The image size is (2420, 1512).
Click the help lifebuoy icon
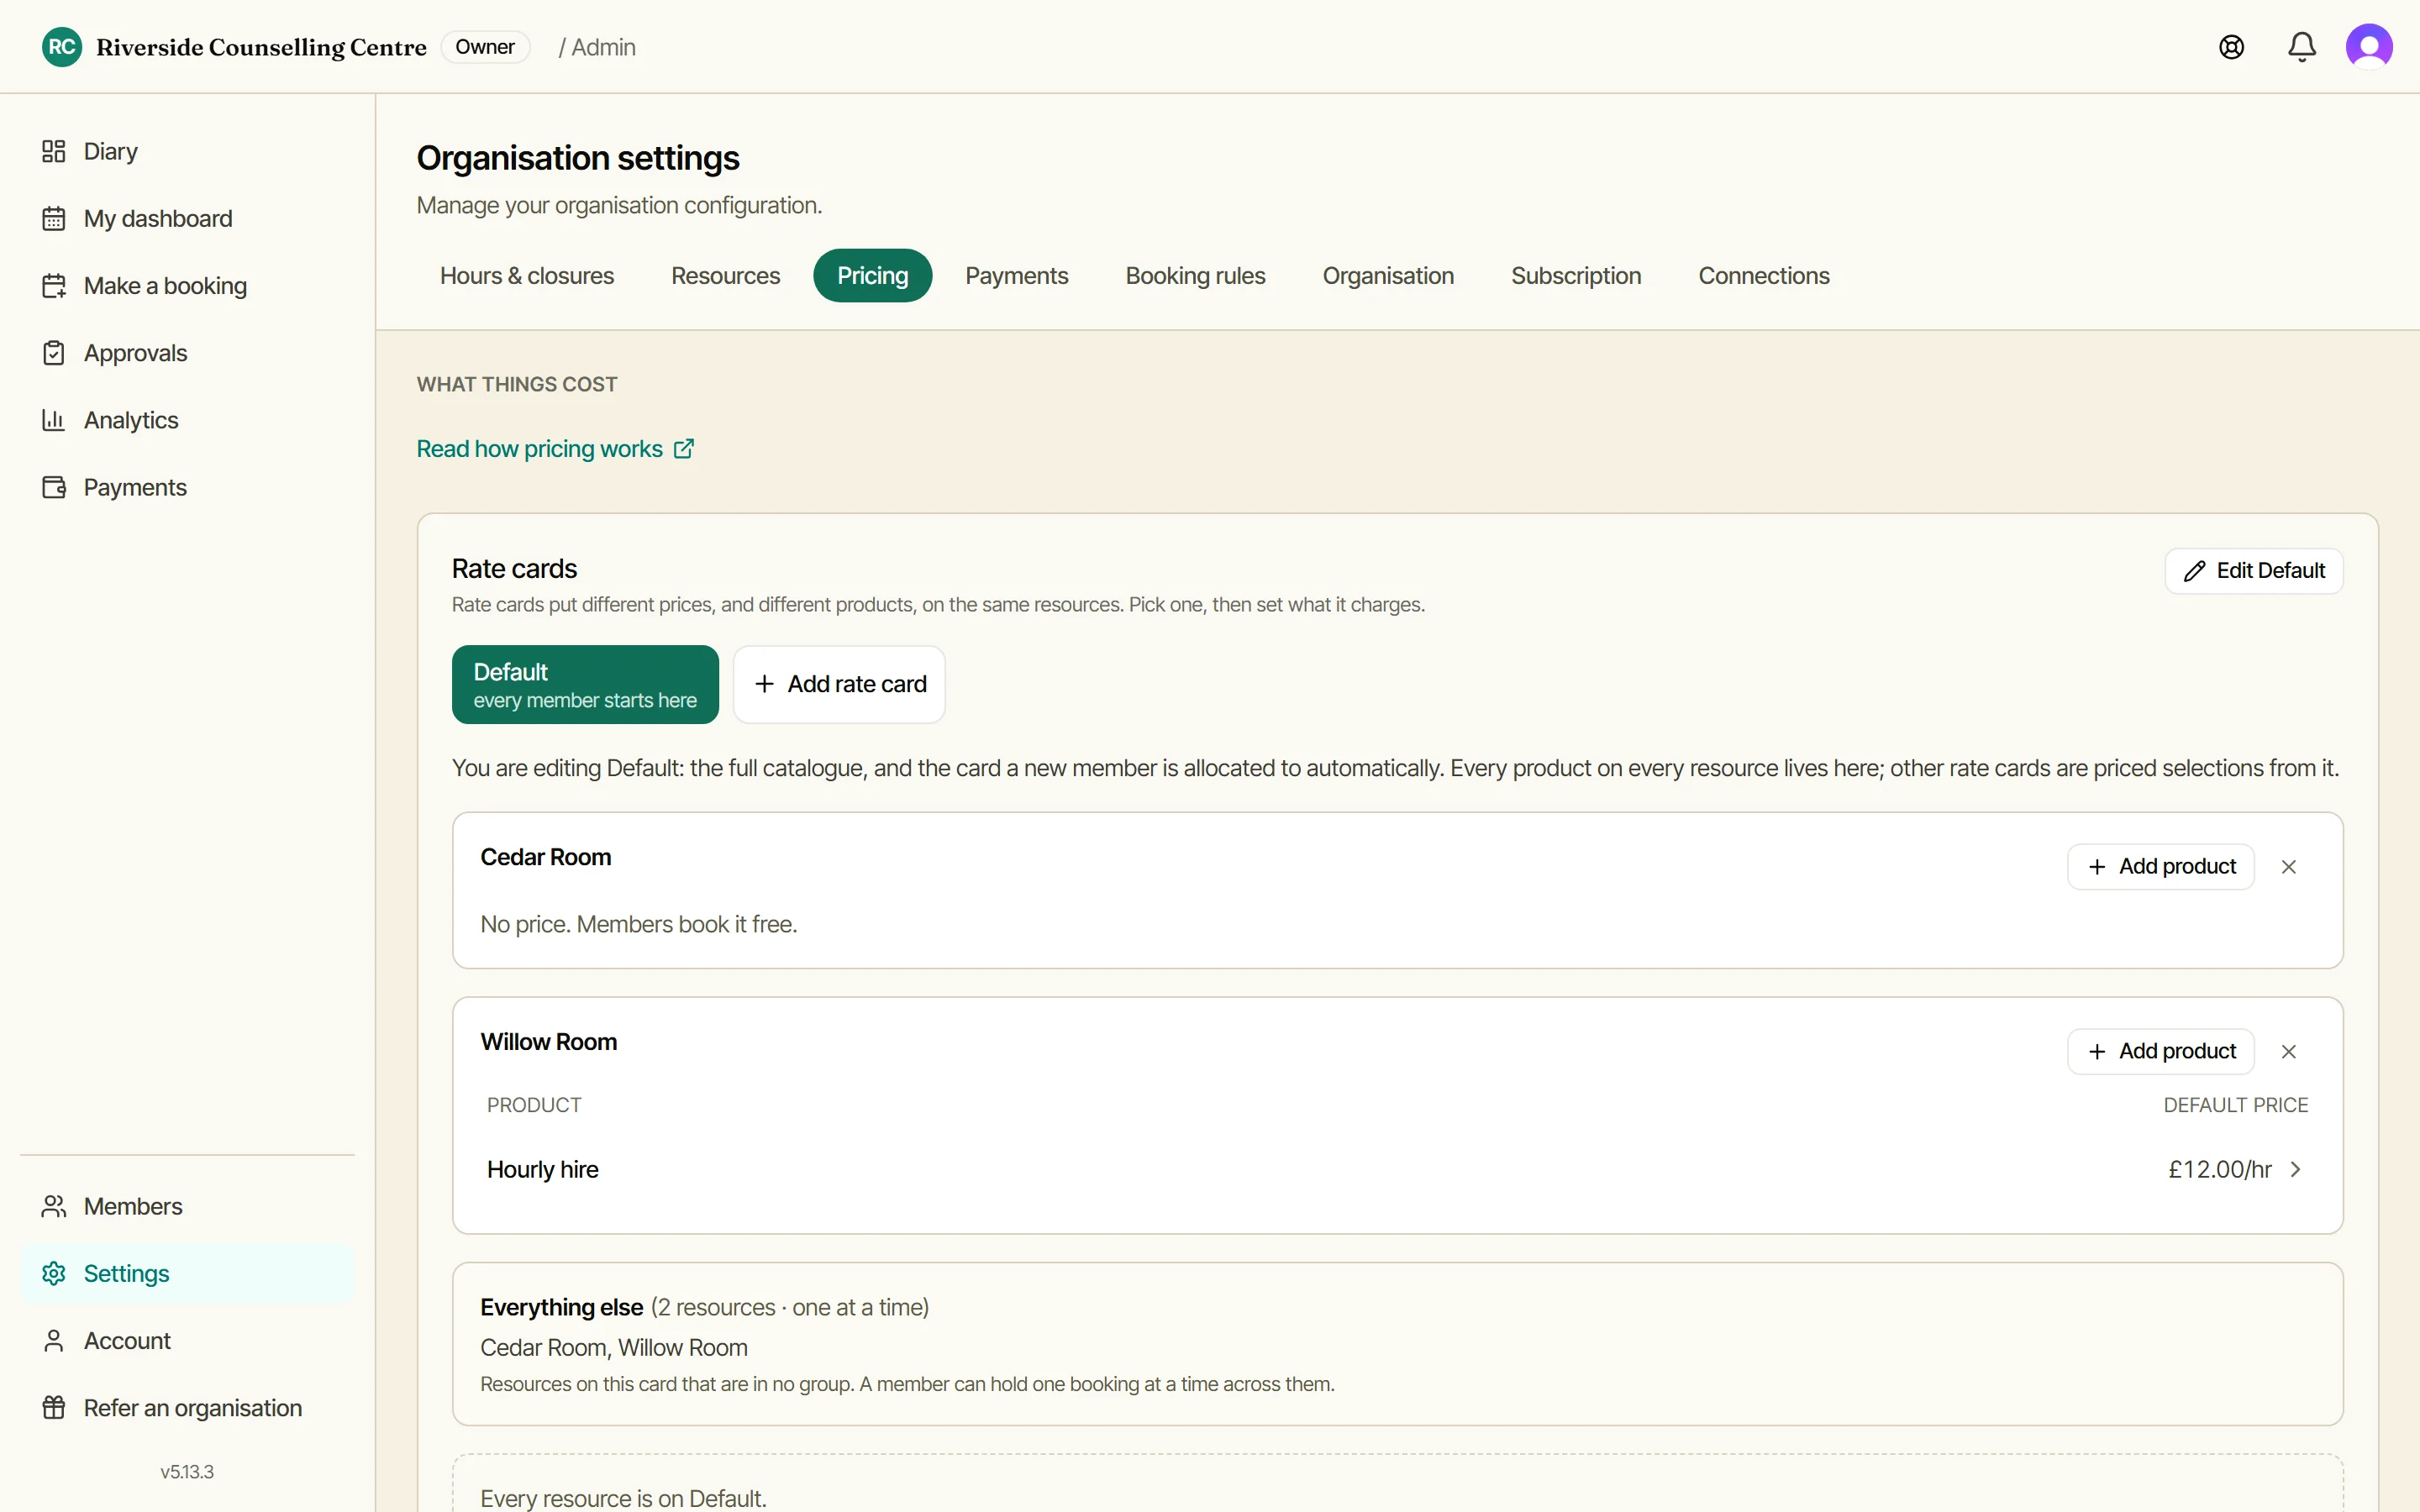(2231, 47)
